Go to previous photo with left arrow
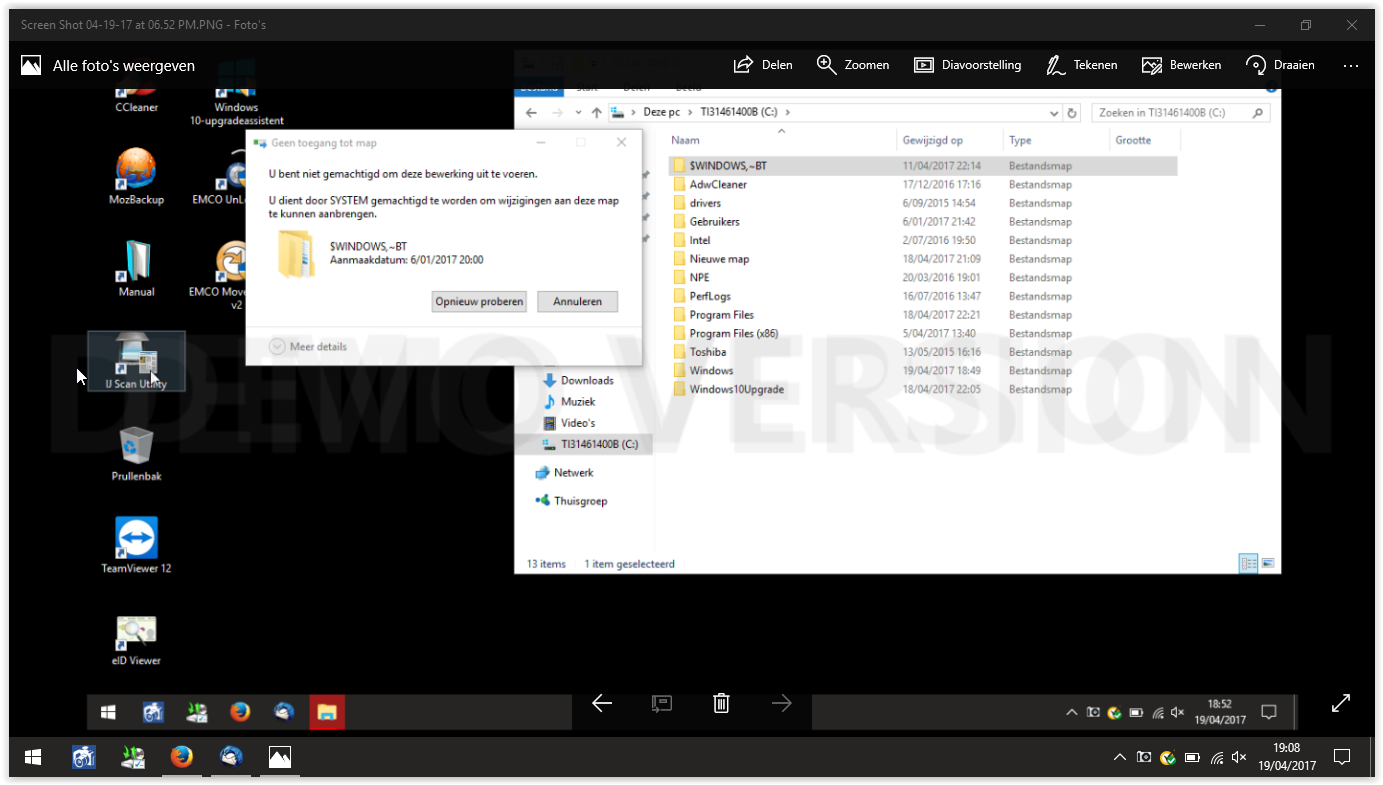Viewport: 1383px width, 785px height. (x=601, y=703)
